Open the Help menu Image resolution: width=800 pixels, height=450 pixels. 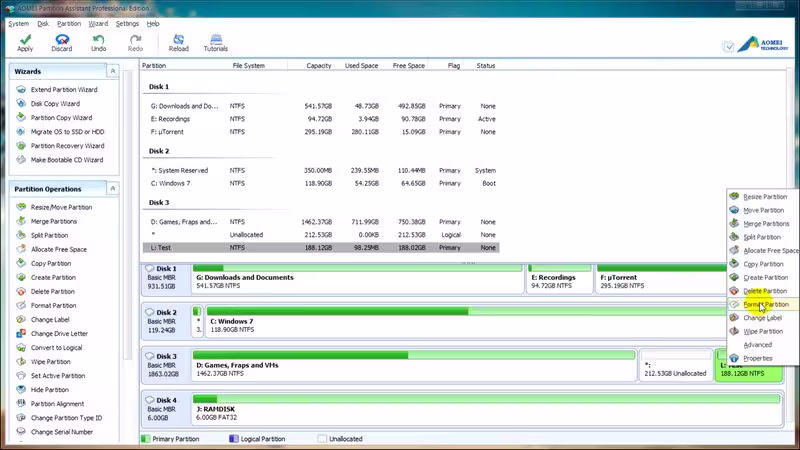coord(153,23)
